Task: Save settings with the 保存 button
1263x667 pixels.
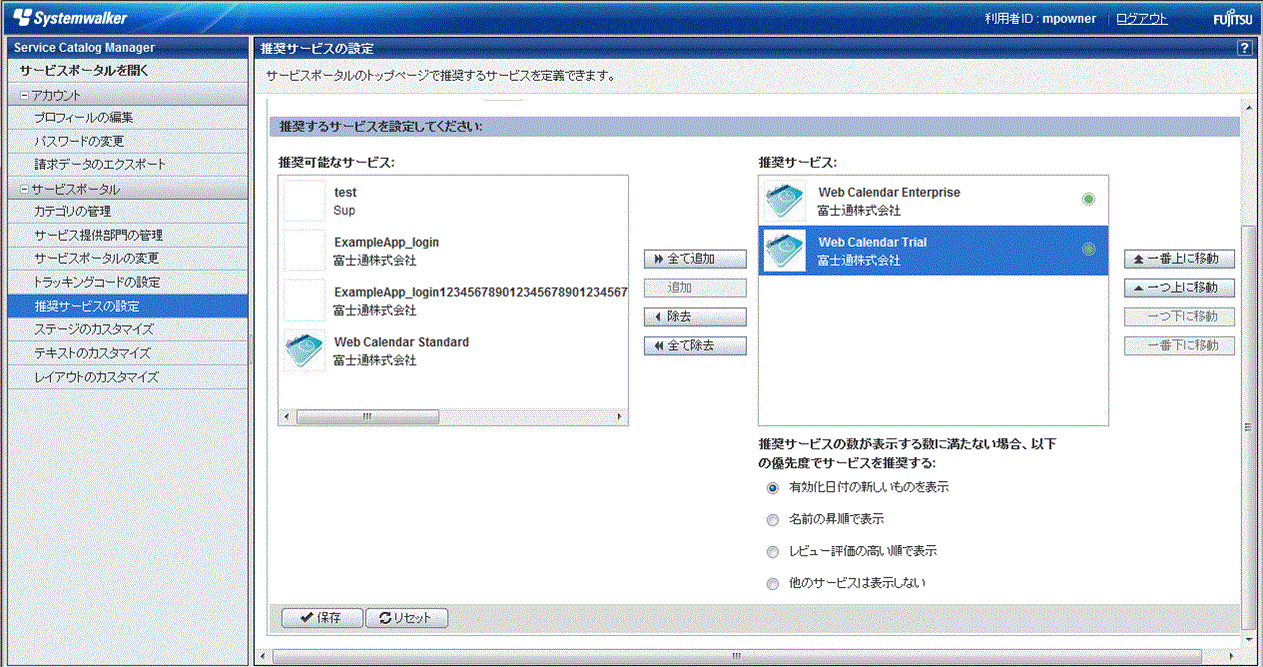Action: coord(322,618)
